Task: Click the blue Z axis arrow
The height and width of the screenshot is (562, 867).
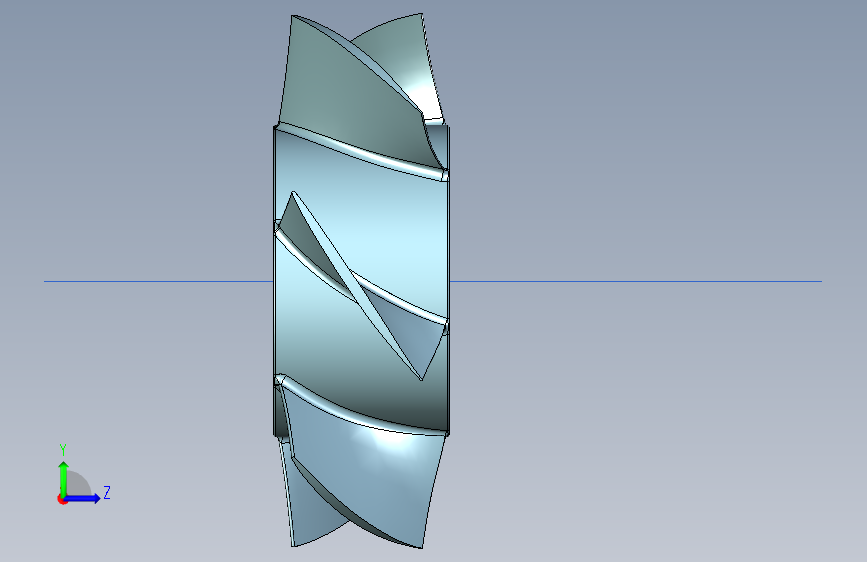Action: click(83, 498)
